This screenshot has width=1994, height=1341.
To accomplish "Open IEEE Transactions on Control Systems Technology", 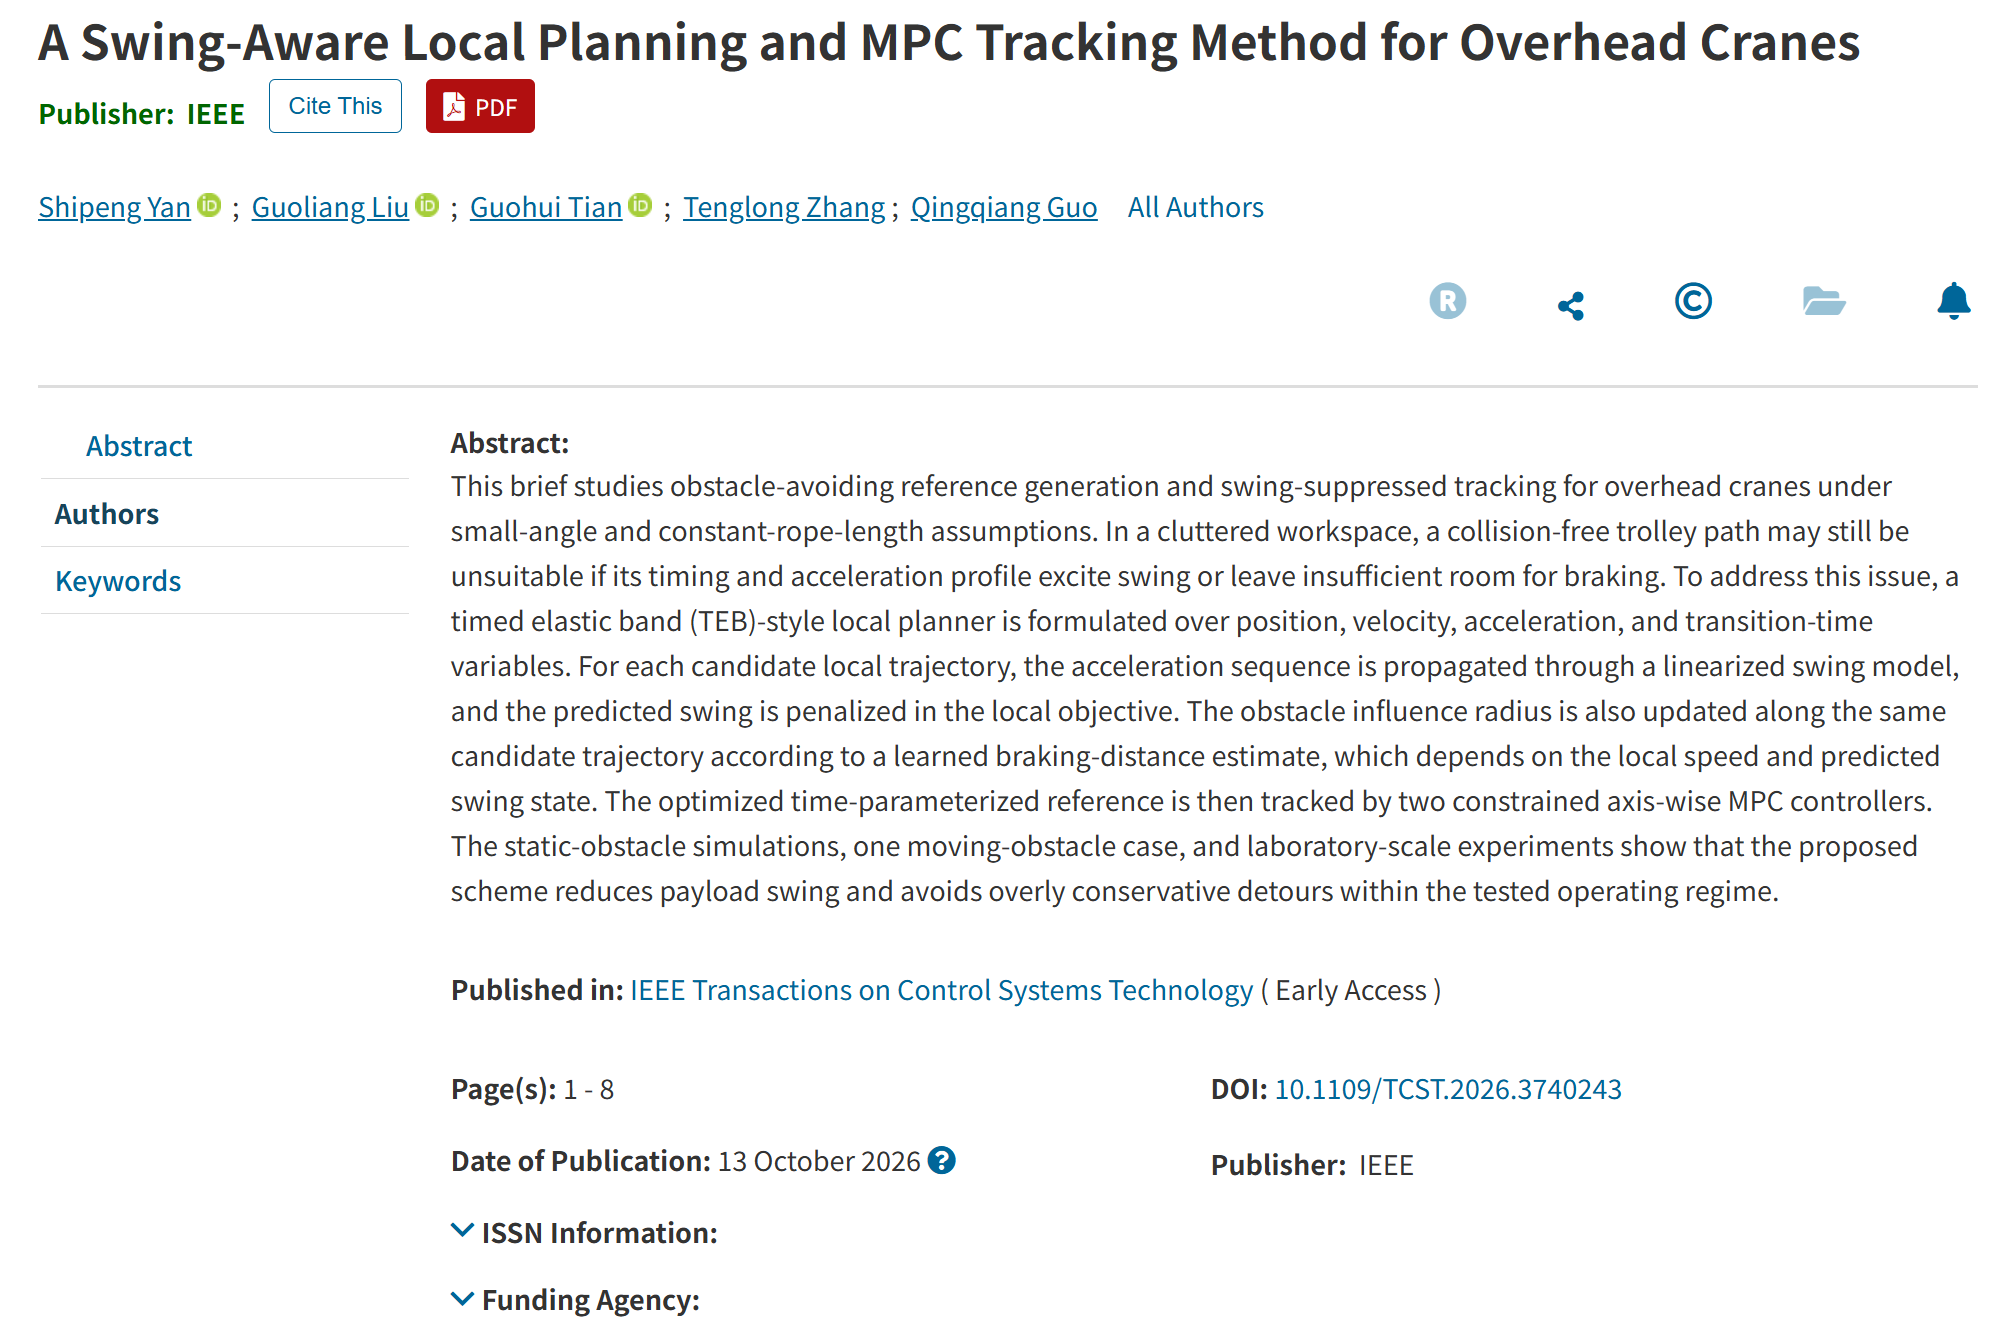I will coord(941,990).
